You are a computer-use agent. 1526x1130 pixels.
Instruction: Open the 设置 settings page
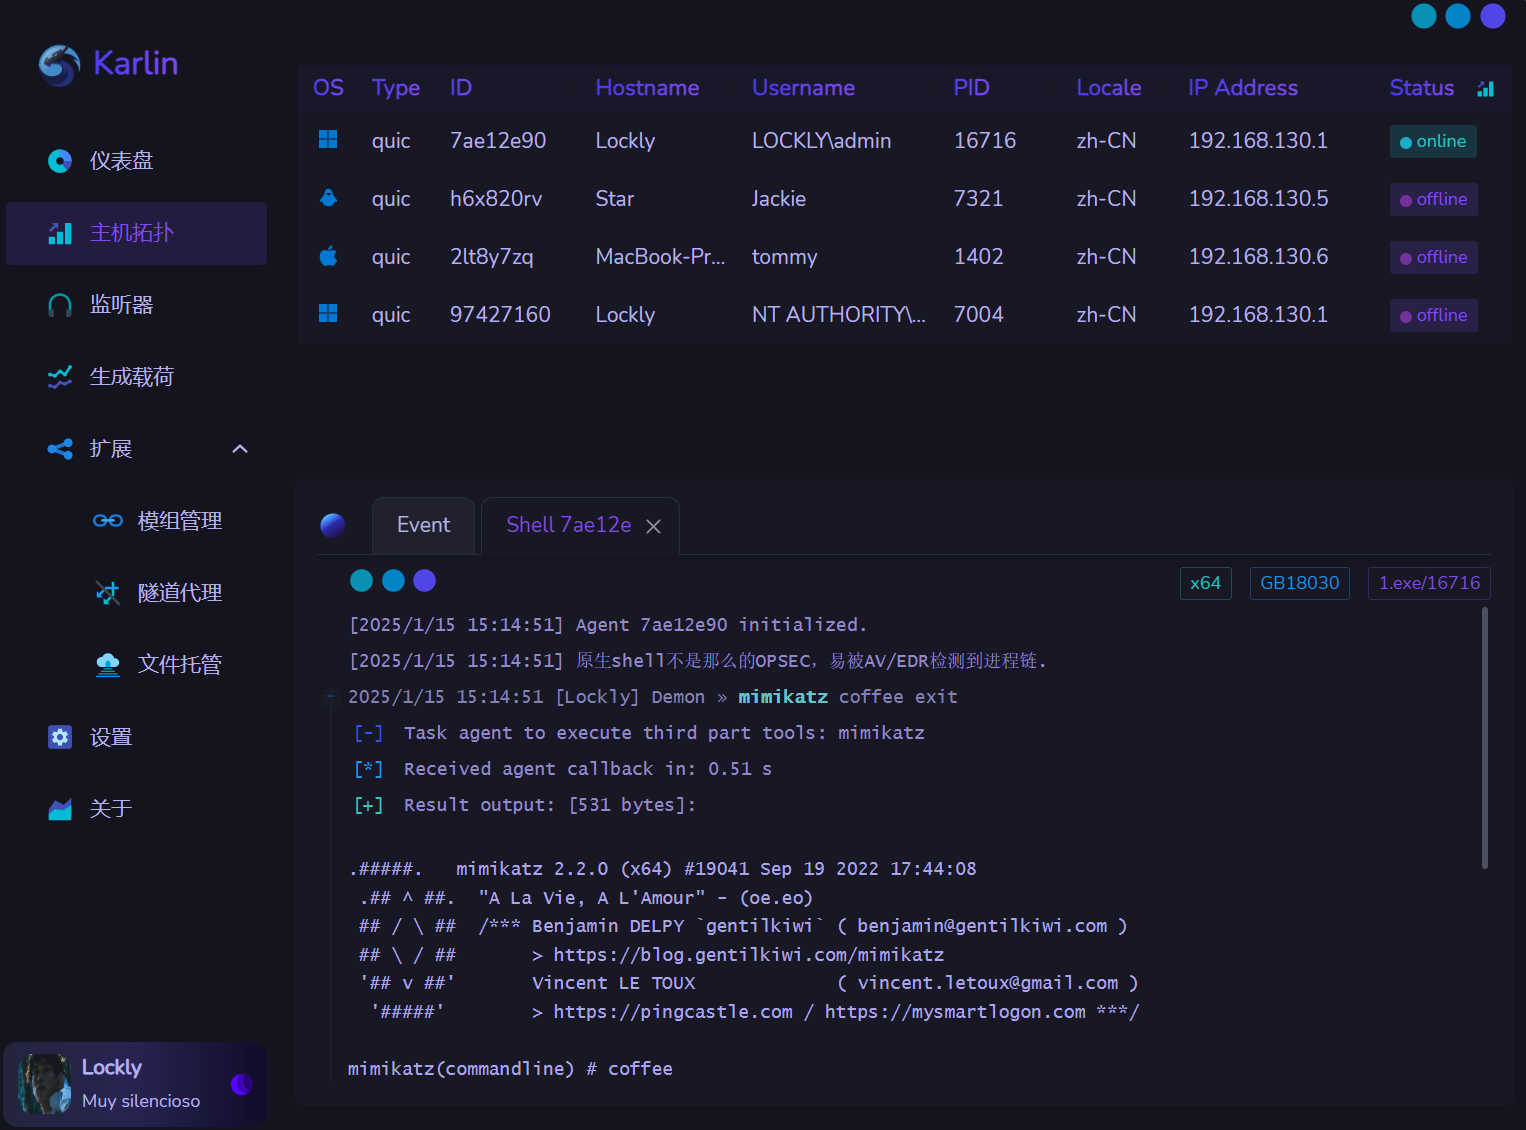tap(137, 737)
